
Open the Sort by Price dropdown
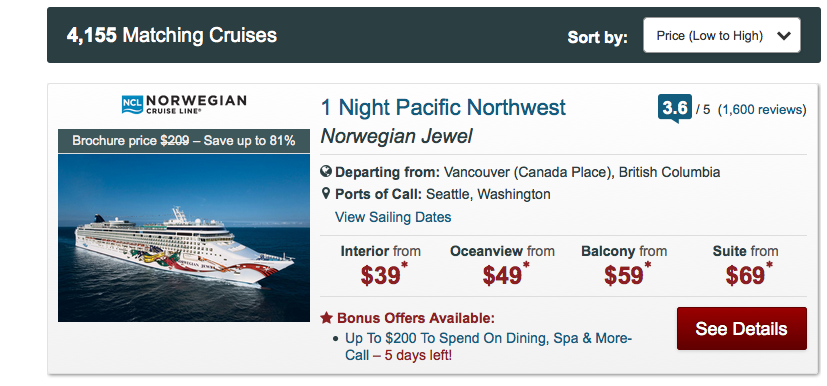[722, 35]
